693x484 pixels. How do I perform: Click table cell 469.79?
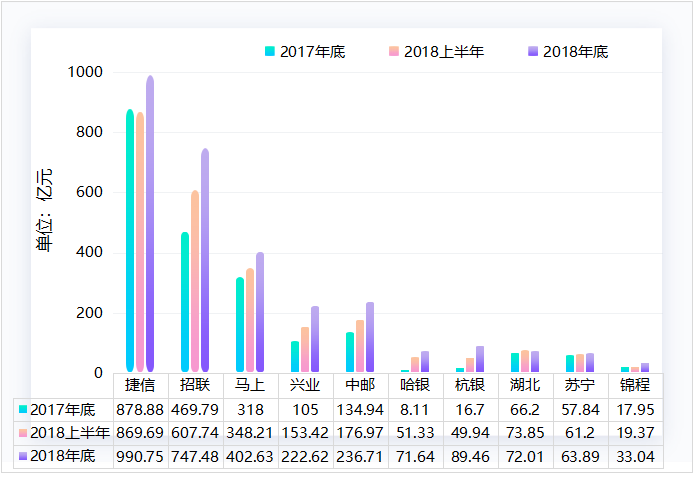(195, 410)
